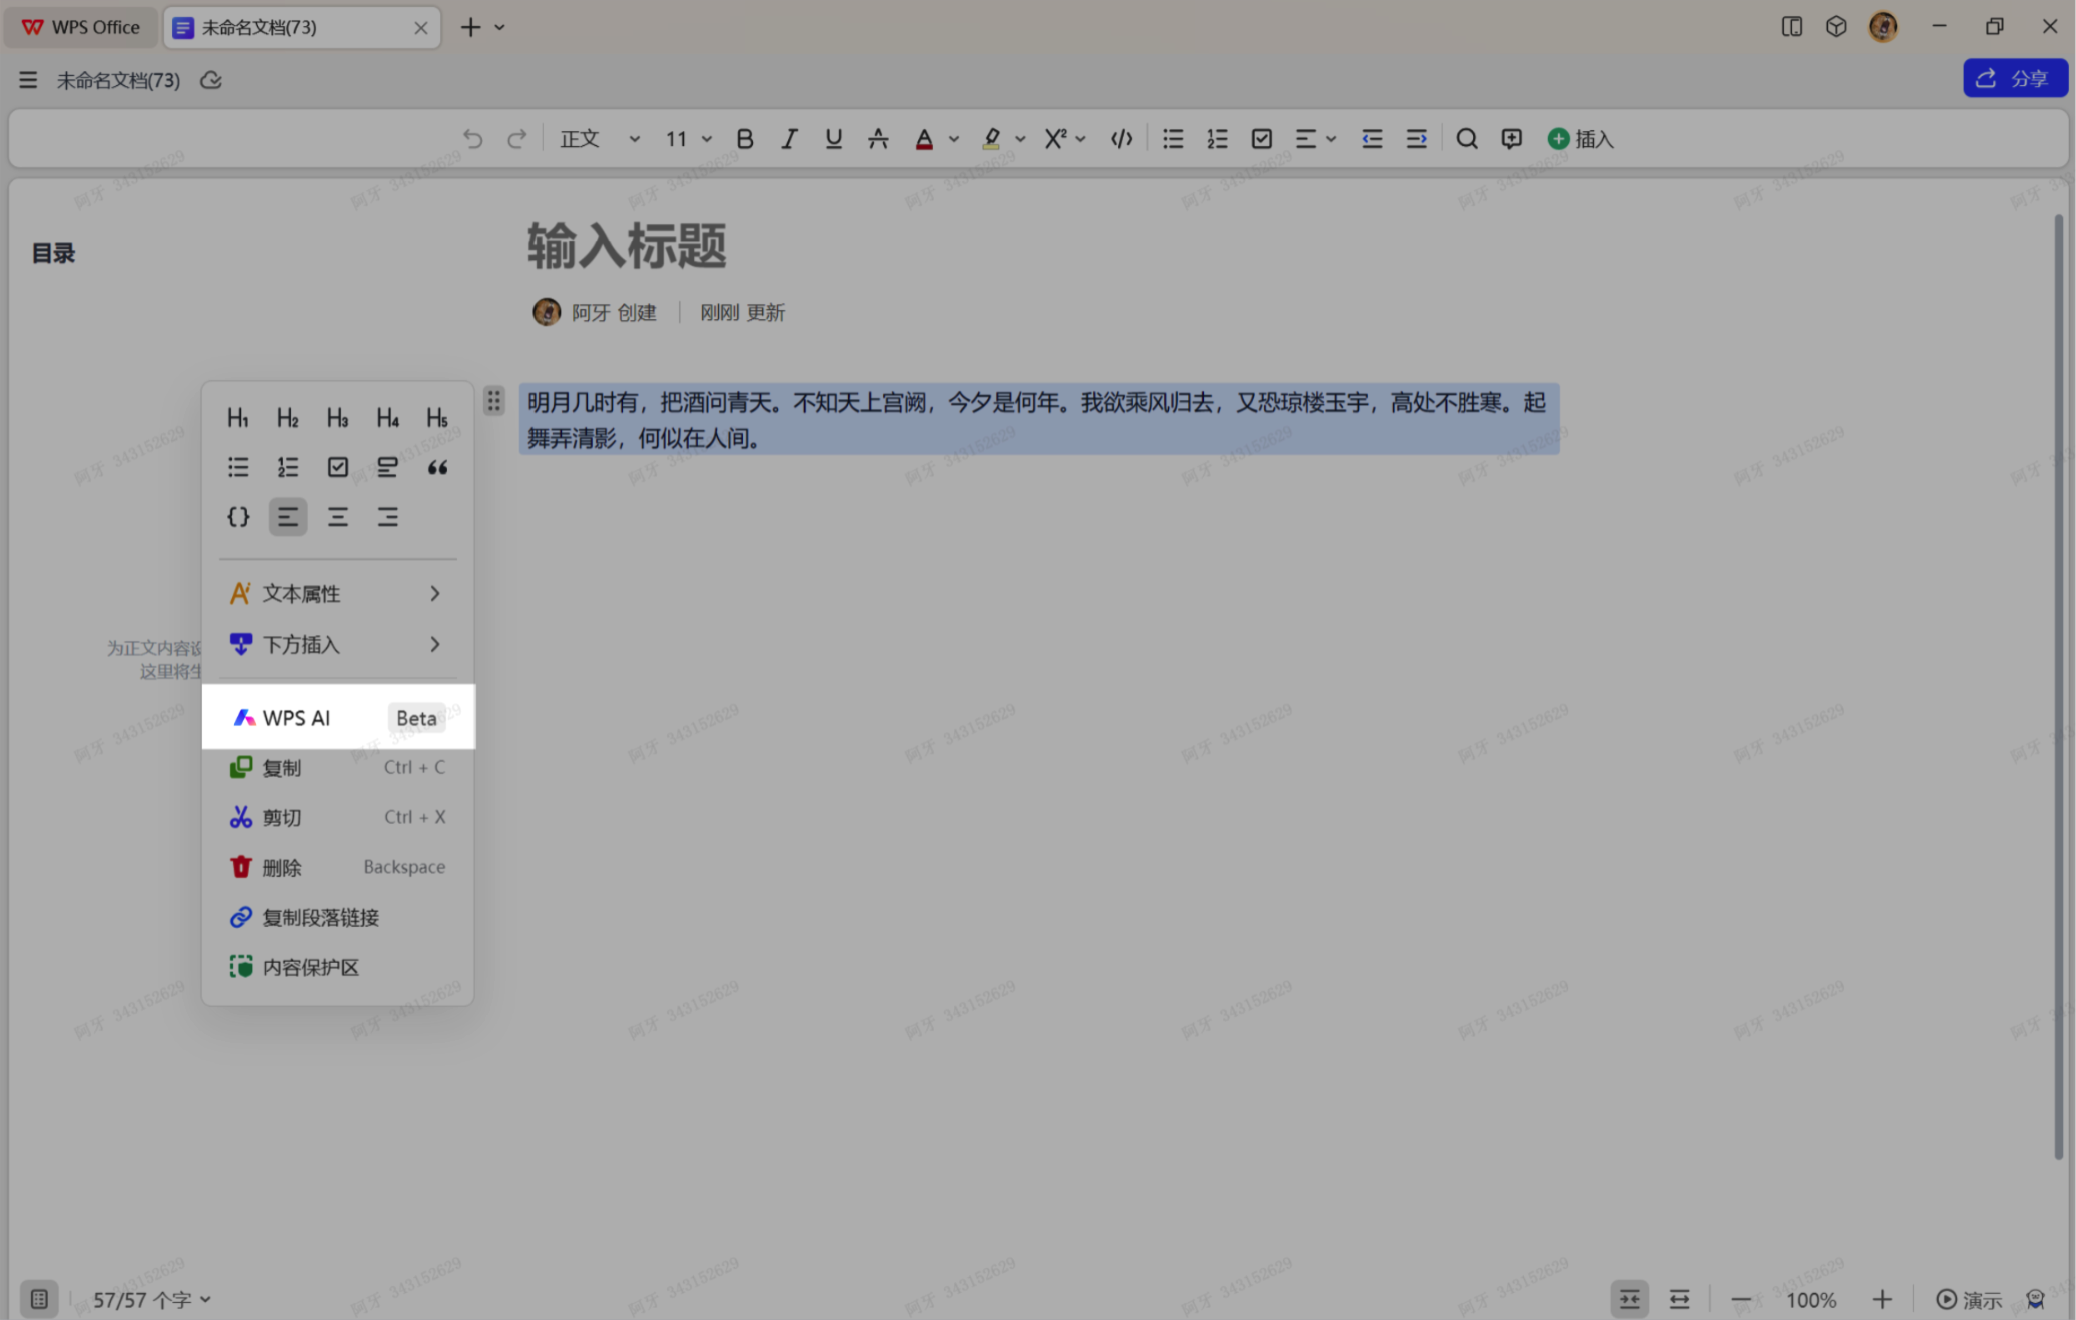
Task: Click the strikethrough toolbar icon
Action: pos(878,139)
